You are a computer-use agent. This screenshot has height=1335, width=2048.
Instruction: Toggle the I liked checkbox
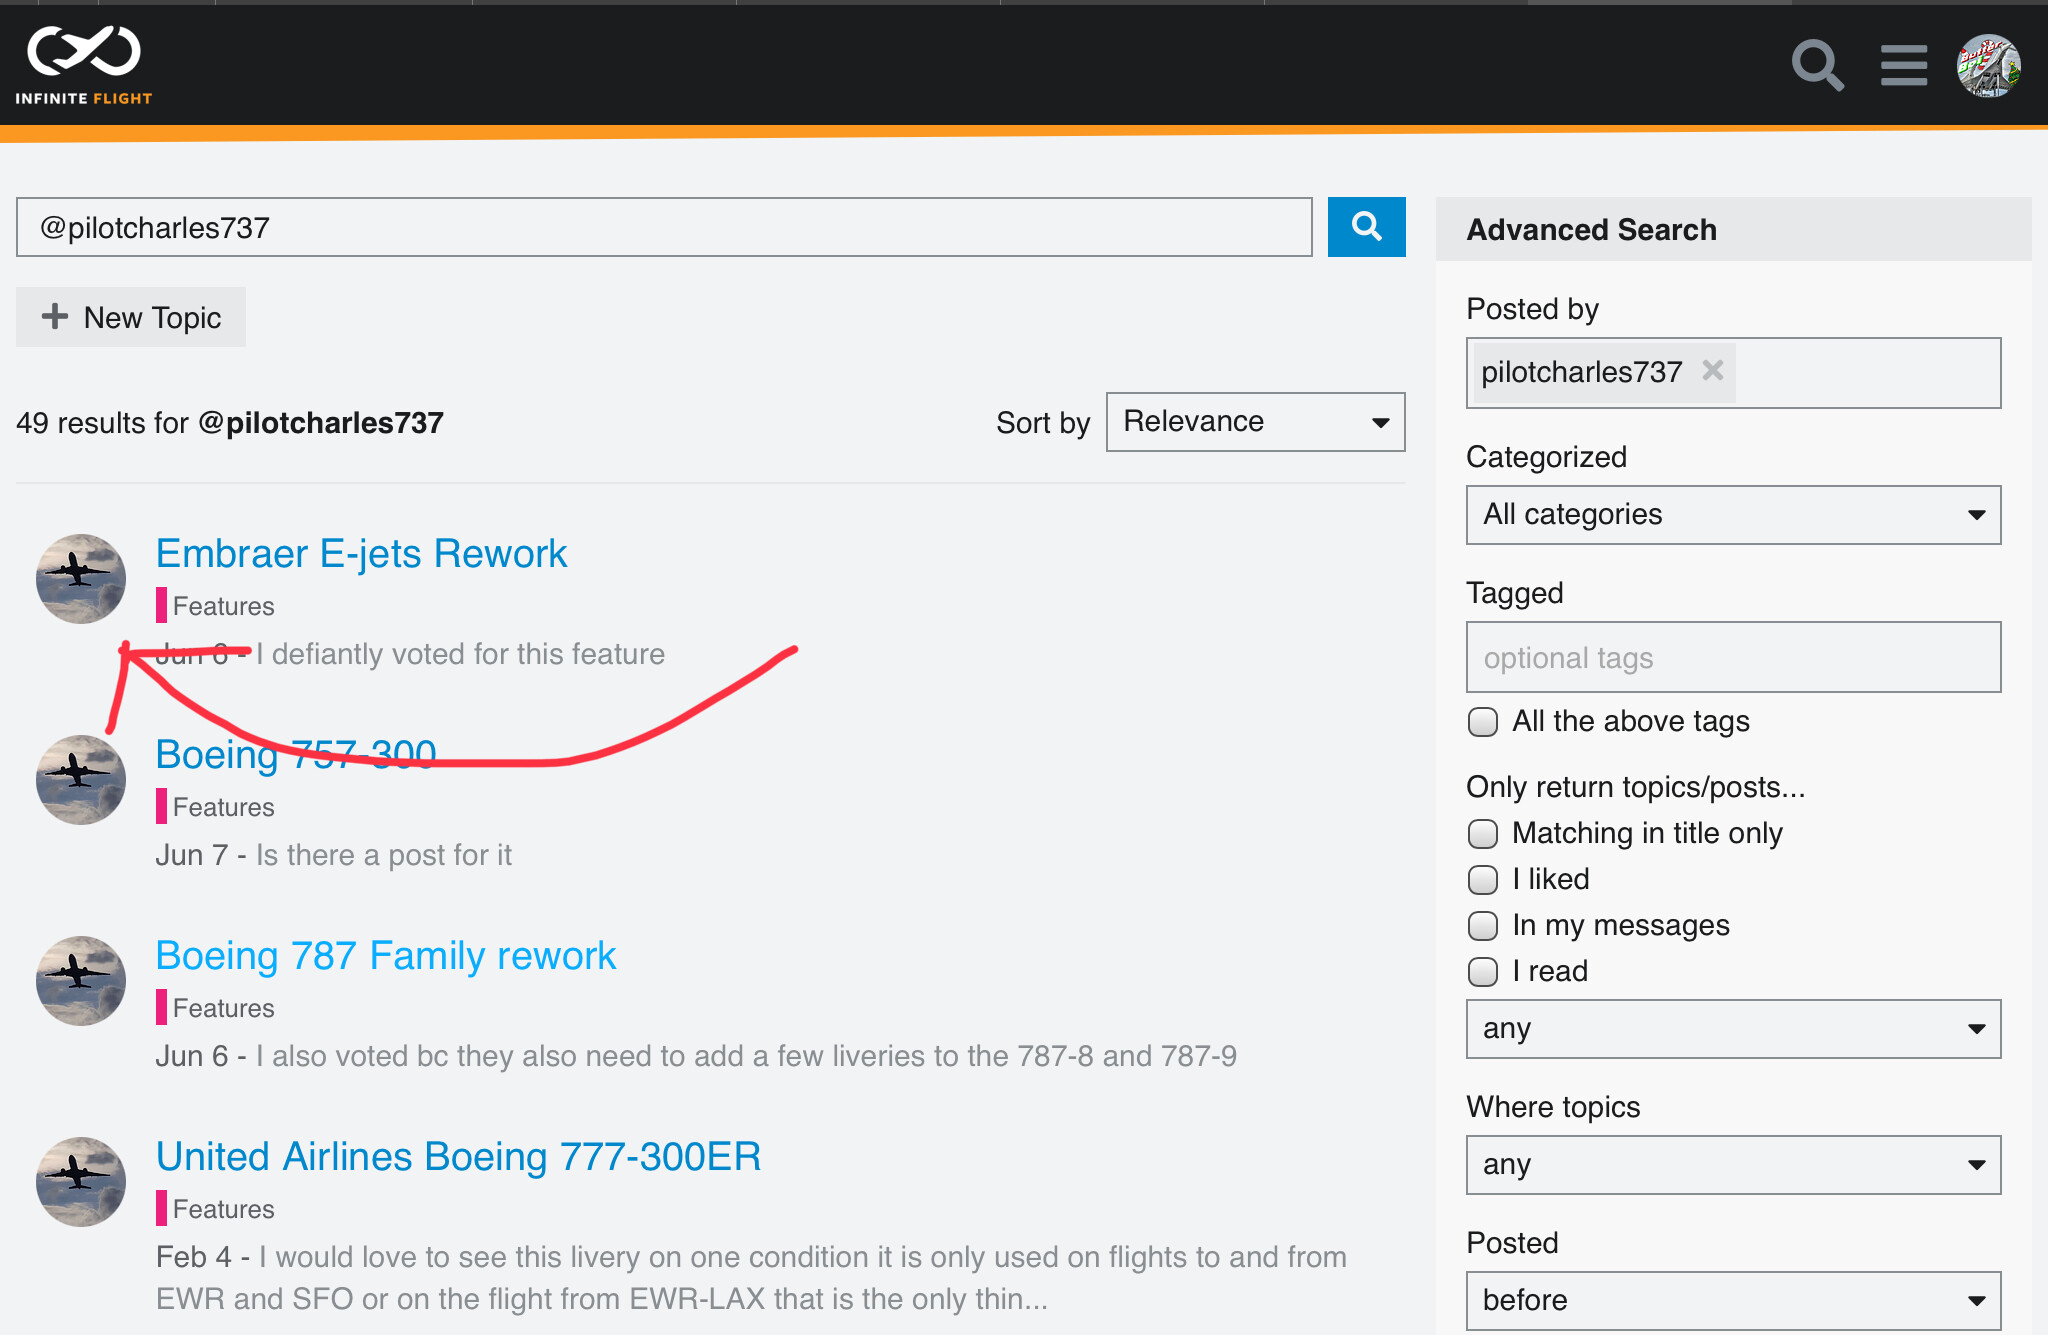pyautogui.click(x=1483, y=879)
